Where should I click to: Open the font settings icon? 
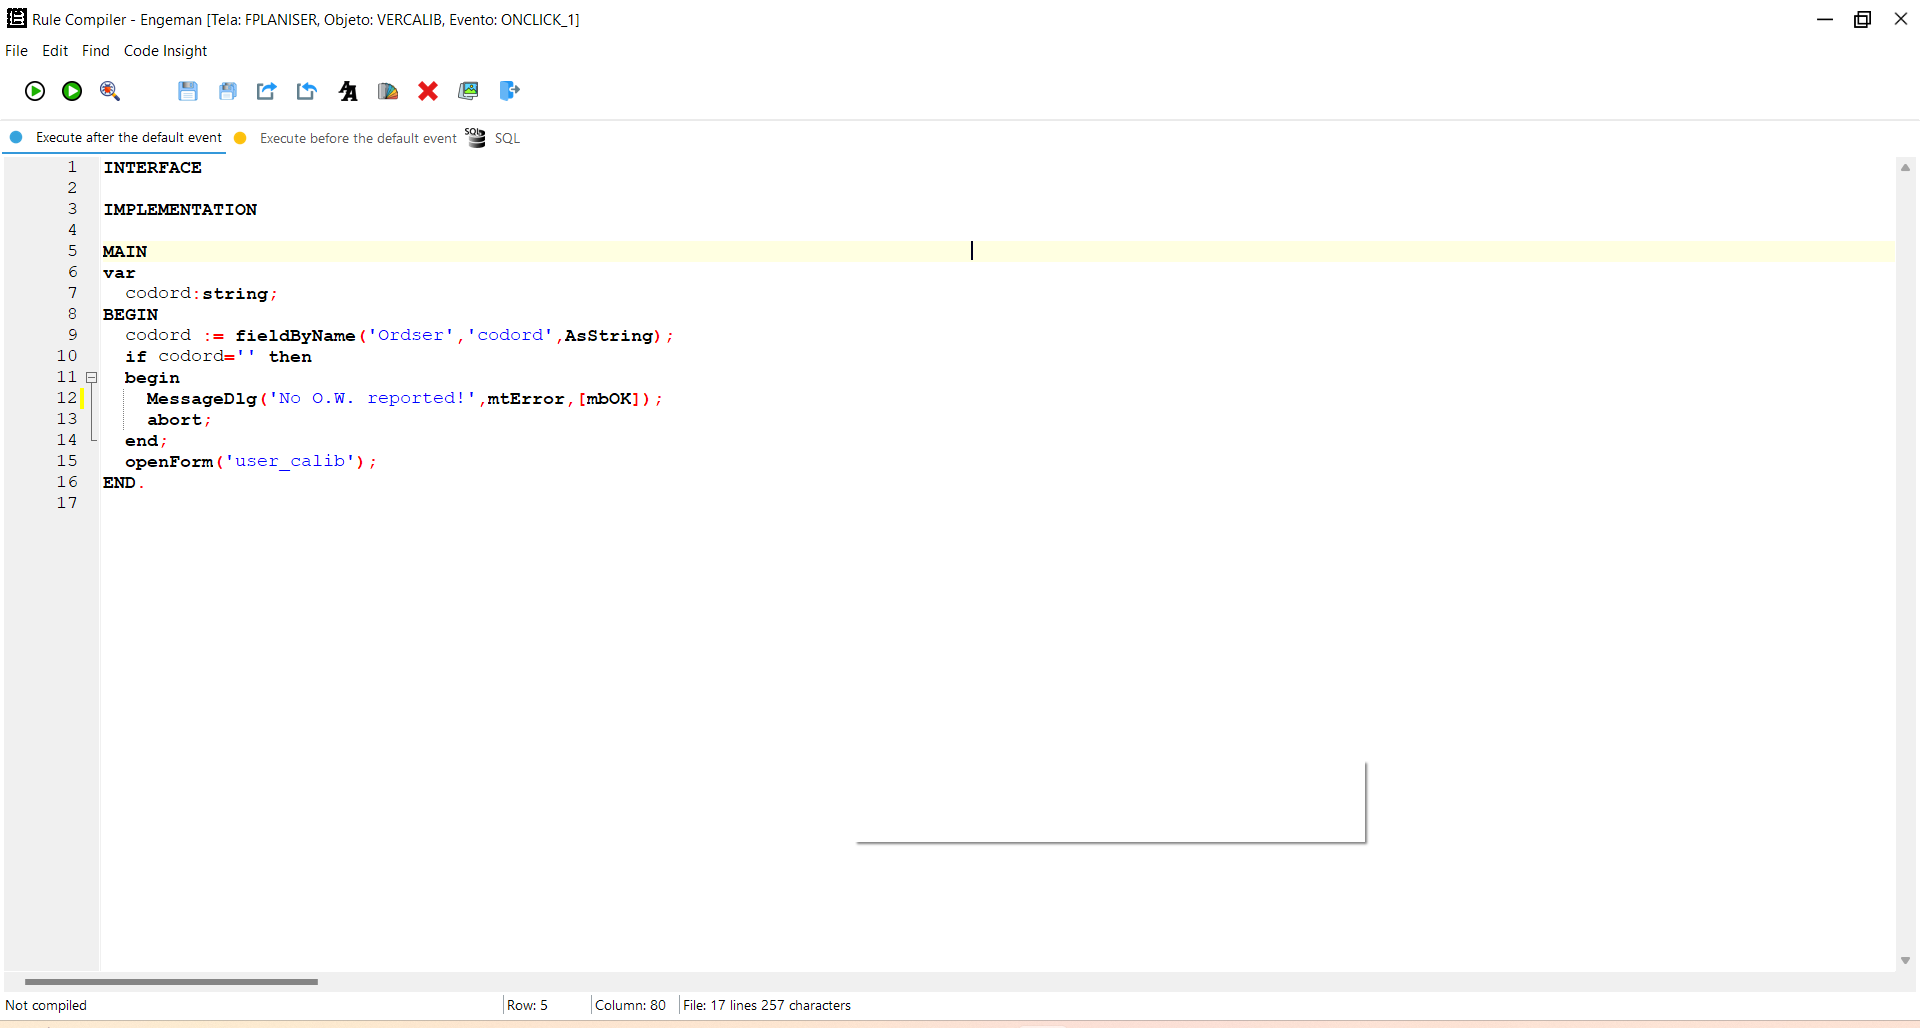tap(348, 91)
